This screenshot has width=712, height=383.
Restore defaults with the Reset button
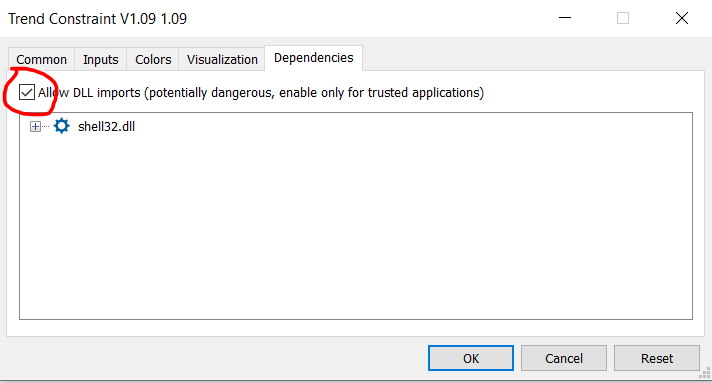coord(657,358)
